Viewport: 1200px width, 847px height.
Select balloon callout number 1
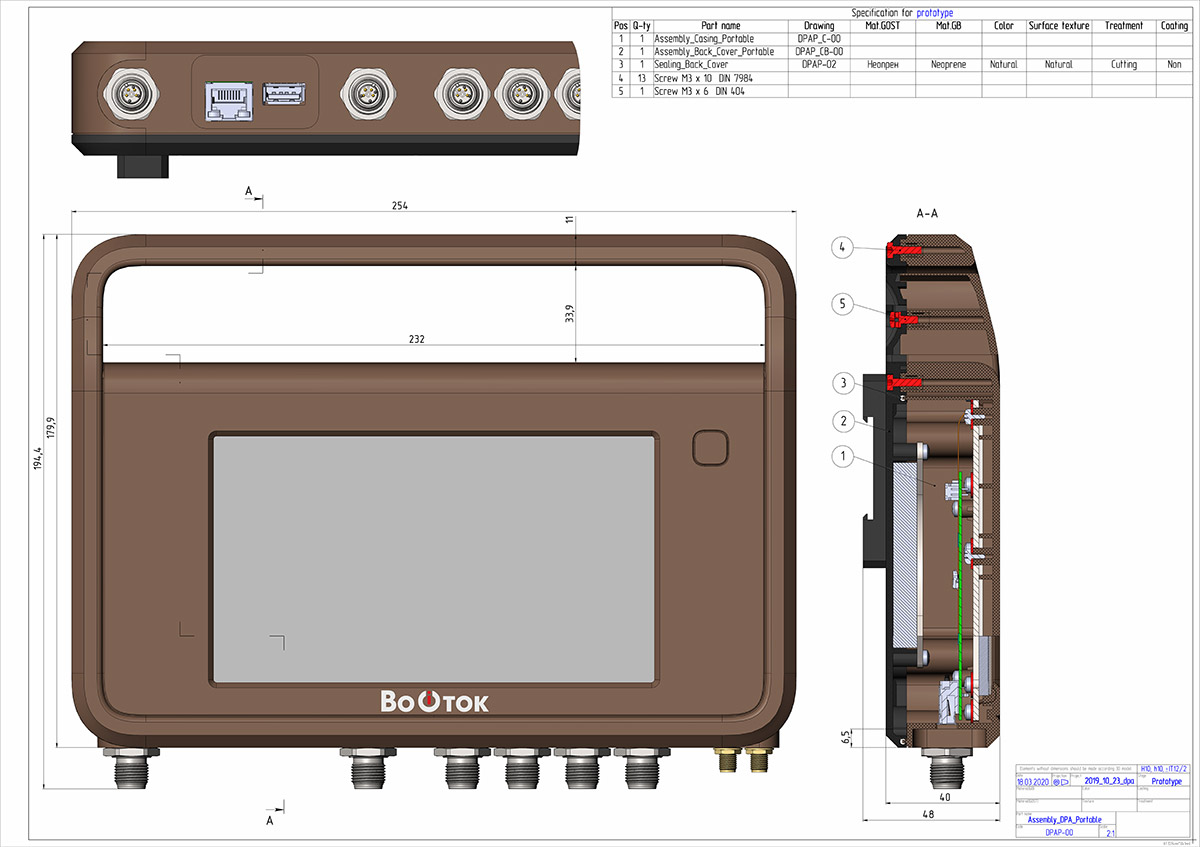point(842,456)
